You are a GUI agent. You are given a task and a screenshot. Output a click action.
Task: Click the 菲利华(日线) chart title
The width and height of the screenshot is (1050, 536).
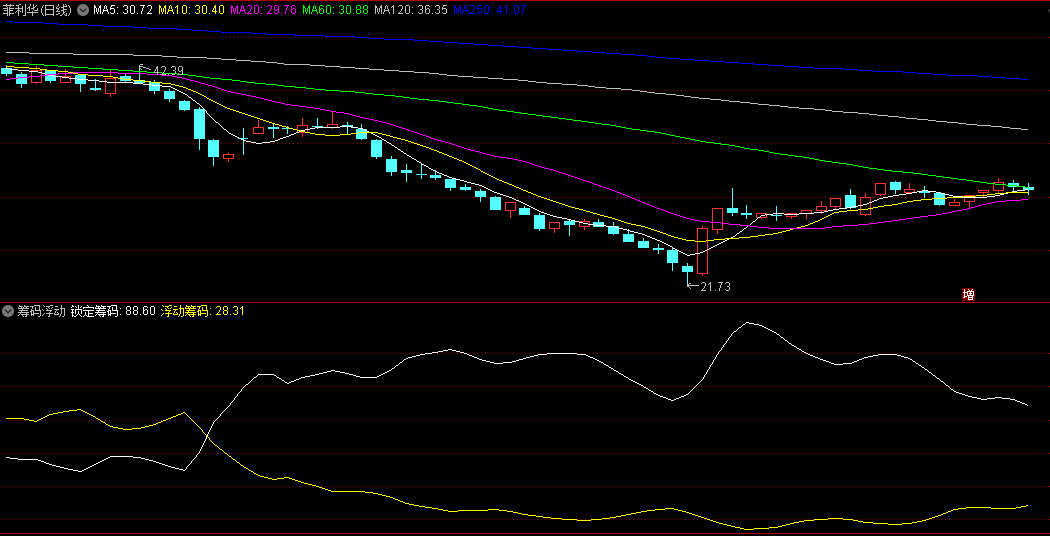[x=38, y=10]
